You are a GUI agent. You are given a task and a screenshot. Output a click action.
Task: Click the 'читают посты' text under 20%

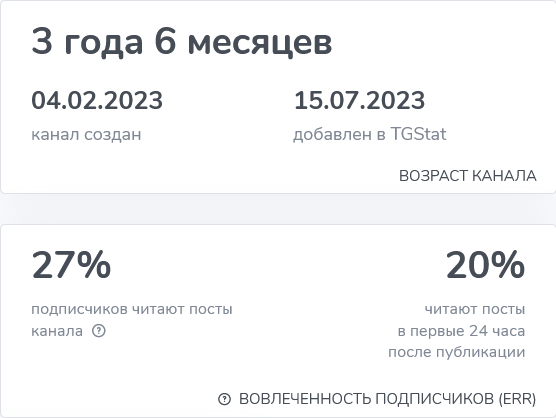pyautogui.click(x=475, y=310)
